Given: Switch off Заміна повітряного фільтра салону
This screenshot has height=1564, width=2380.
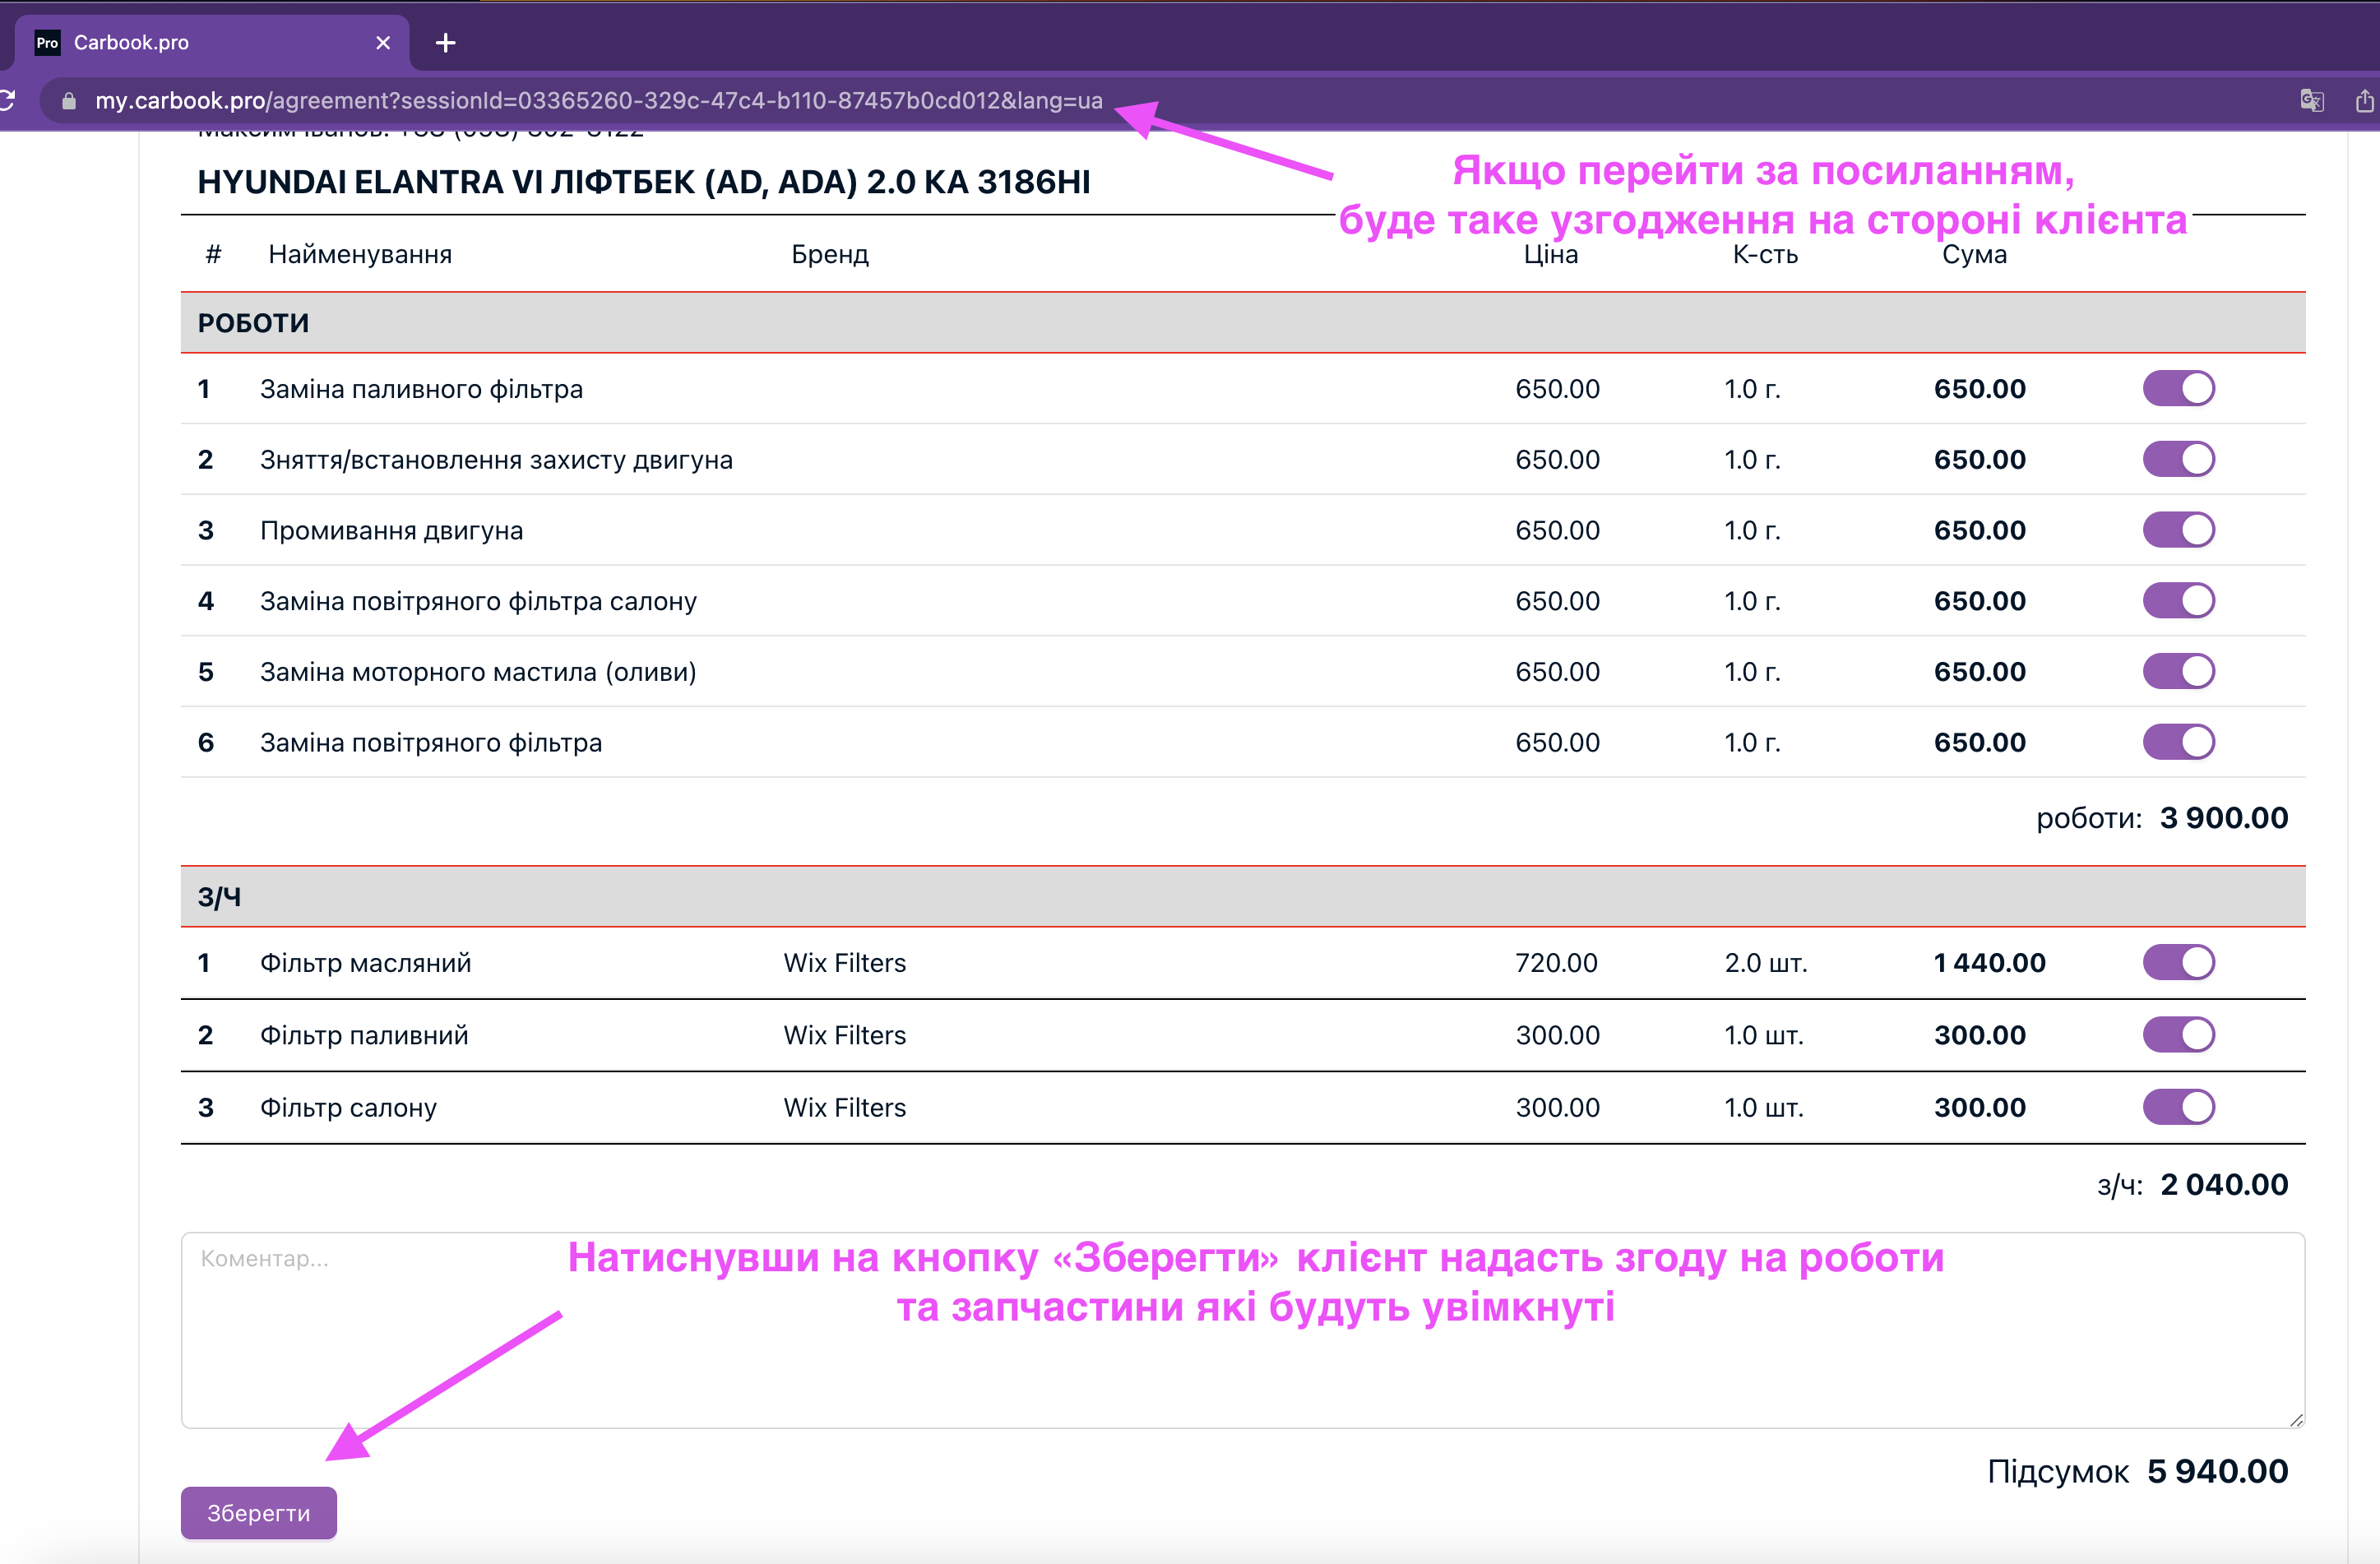Looking at the screenshot, I should click(x=2178, y=601).
